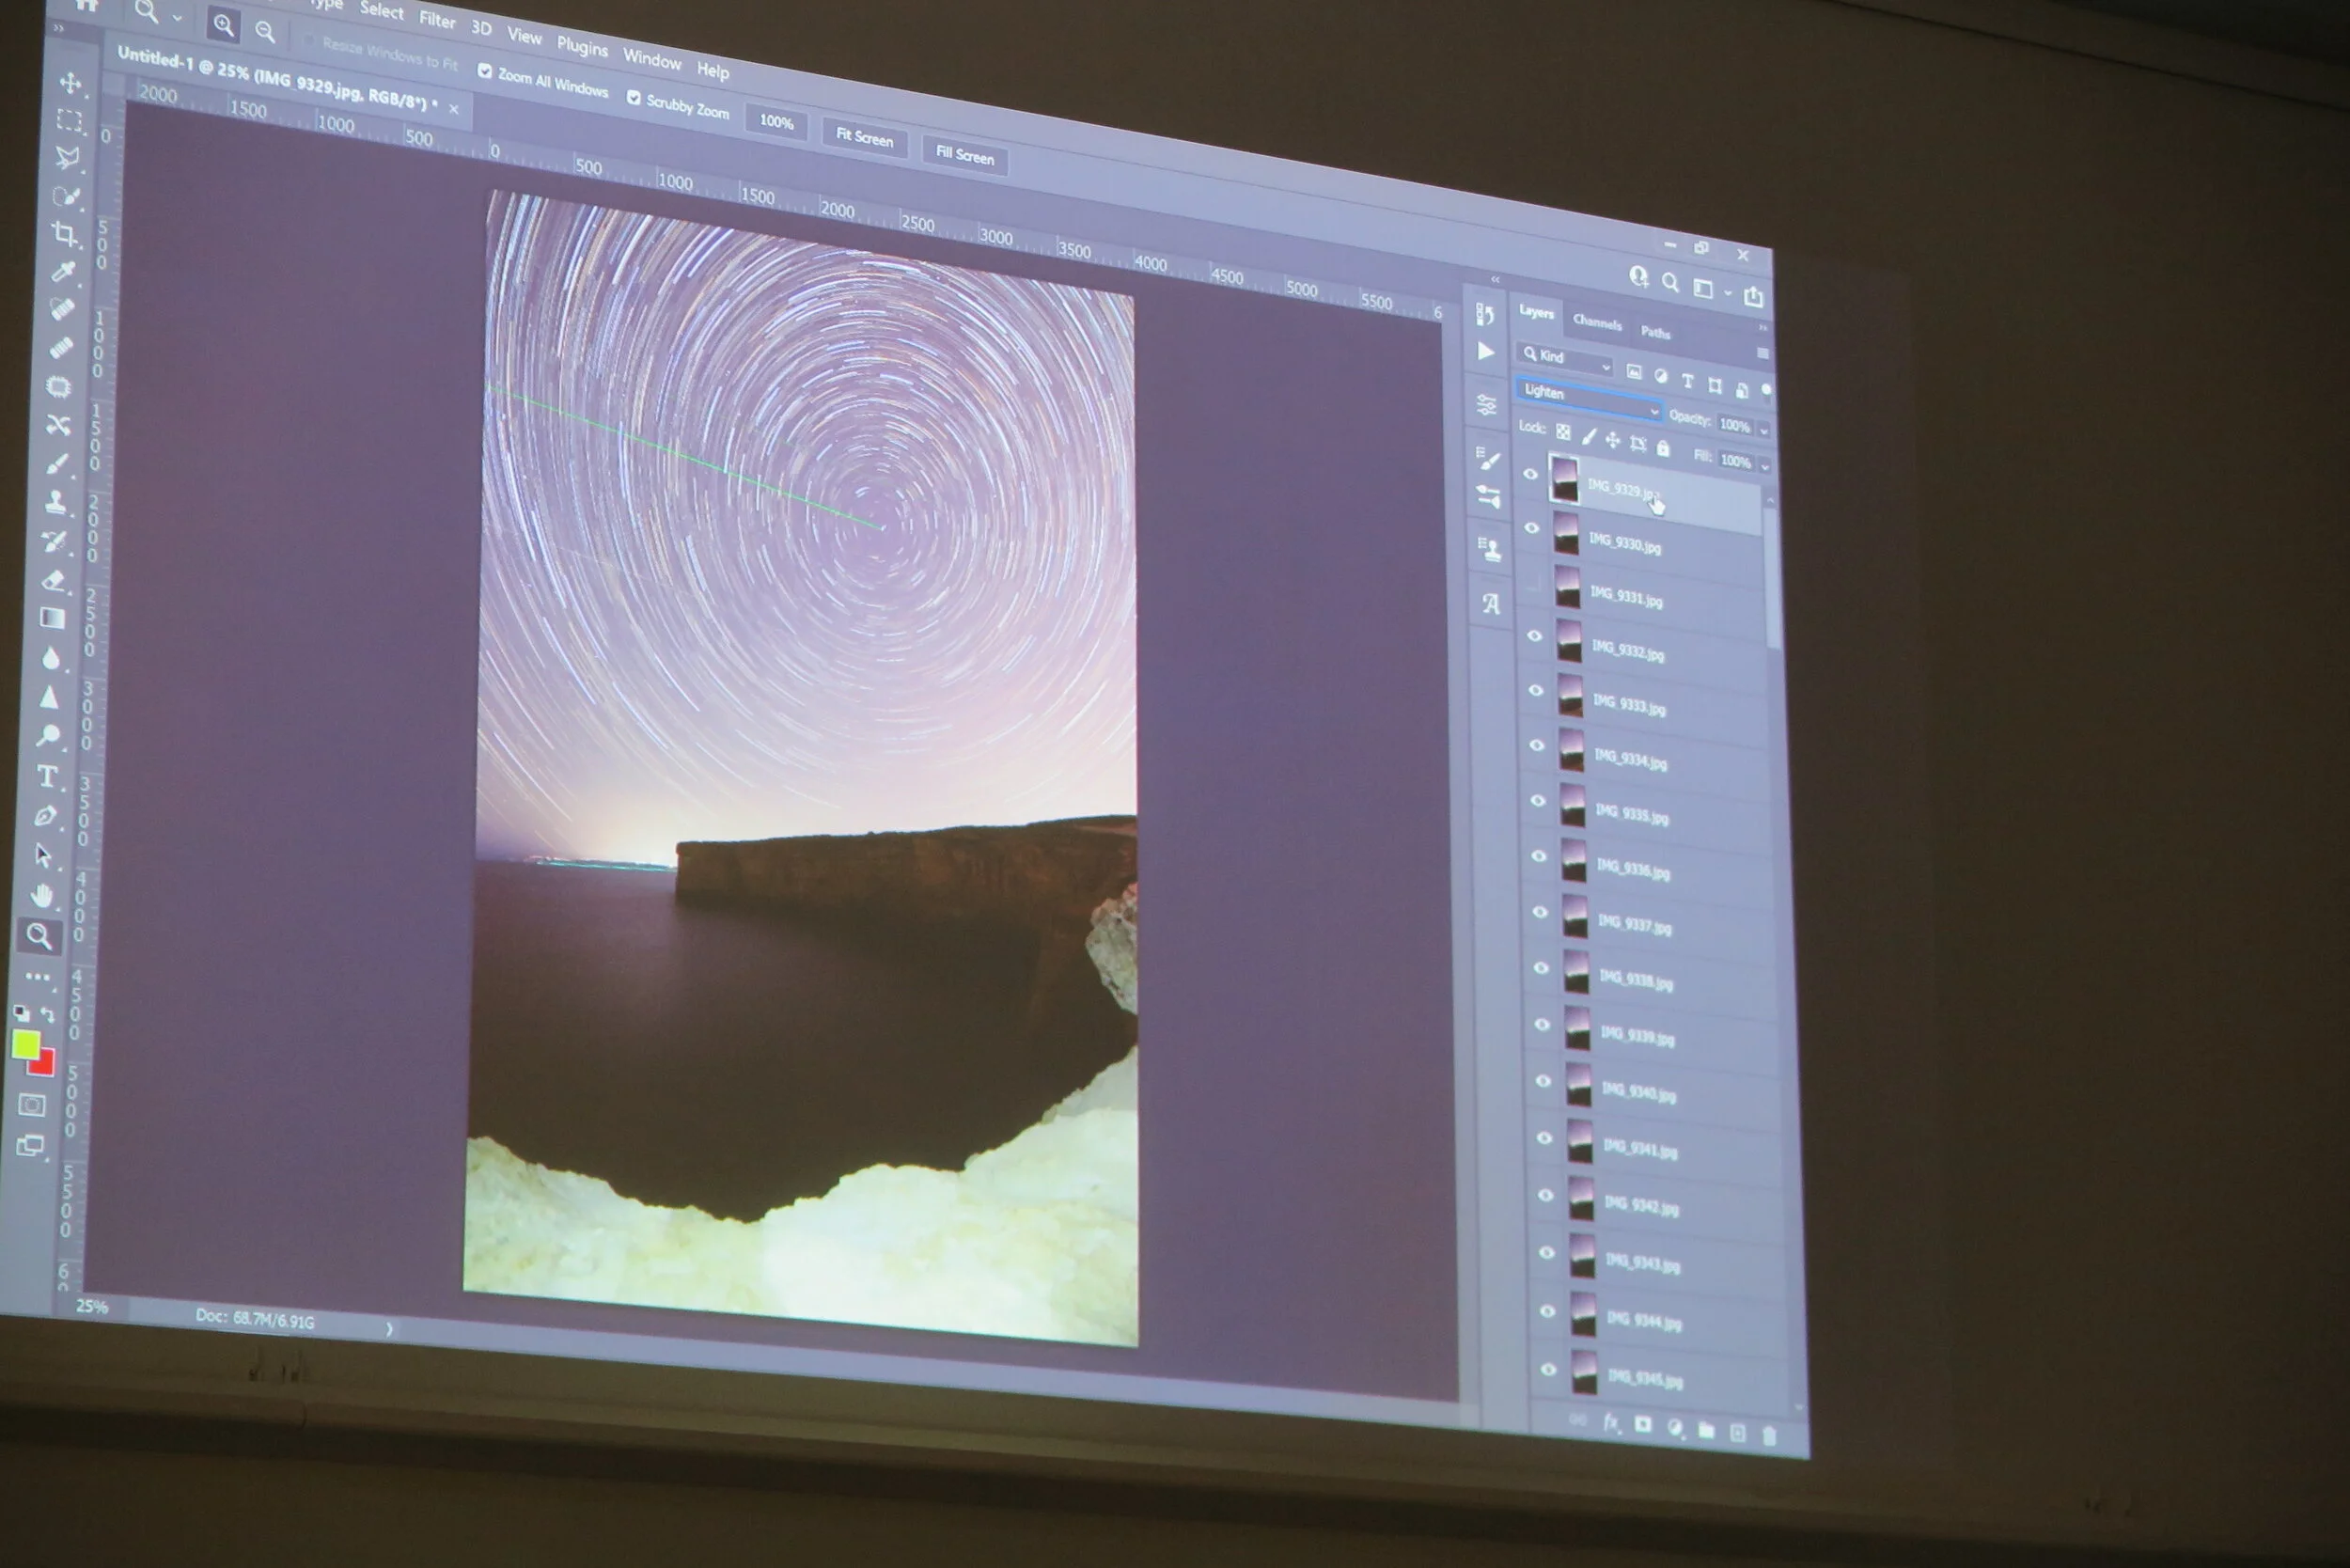Image resolution: width=2350 pixels, height=1568 pixels.
Task: Switch to the Channels tab
Action: click(1597, 322)
